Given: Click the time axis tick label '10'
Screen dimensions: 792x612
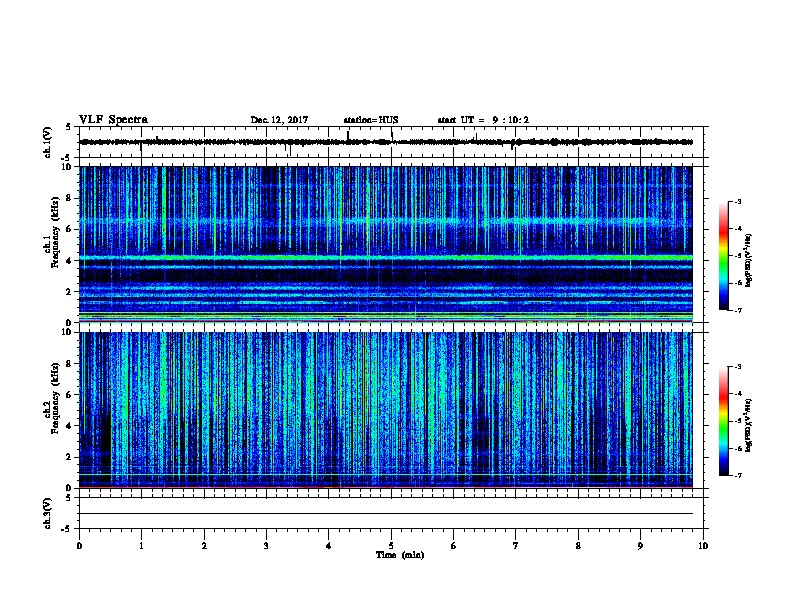Looking at the screenshot, I should tap(703, 546).
